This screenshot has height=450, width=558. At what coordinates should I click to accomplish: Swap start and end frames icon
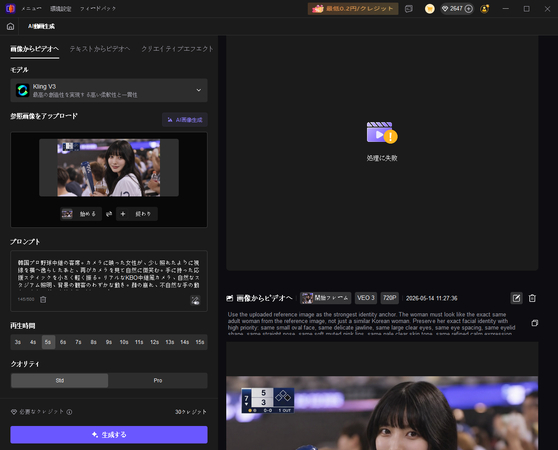coord(109,214)
